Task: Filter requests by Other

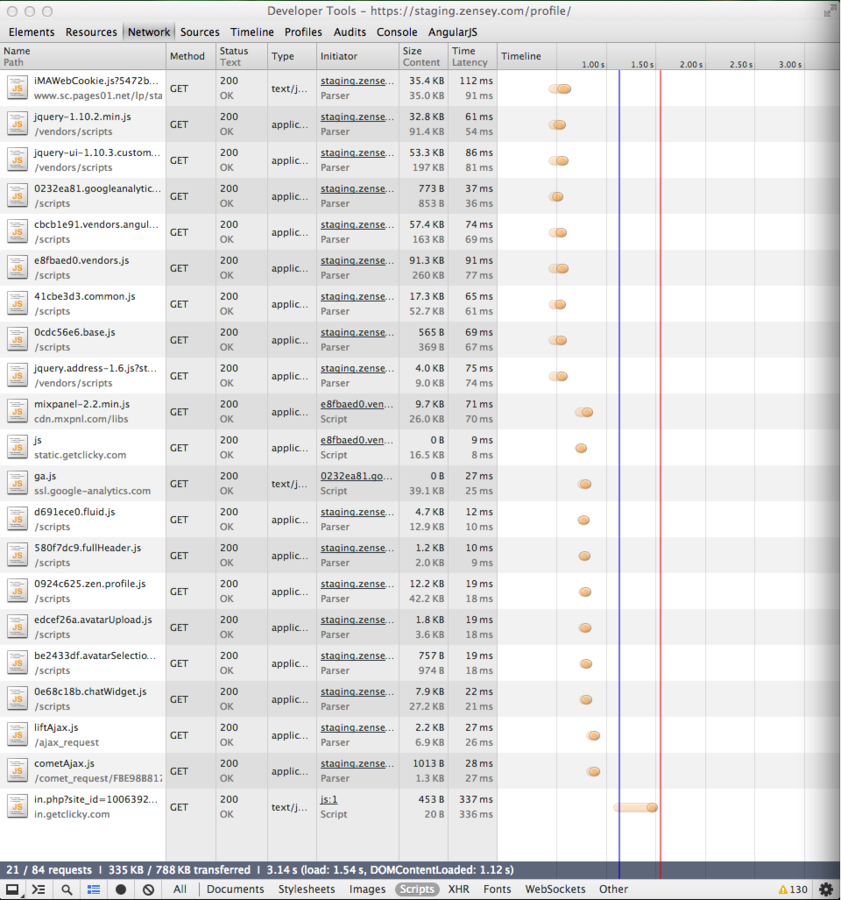Action: 614,889
